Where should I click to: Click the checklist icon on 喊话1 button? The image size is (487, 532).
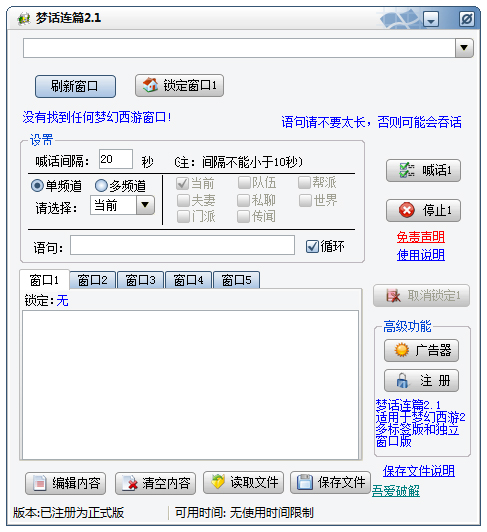407,170
